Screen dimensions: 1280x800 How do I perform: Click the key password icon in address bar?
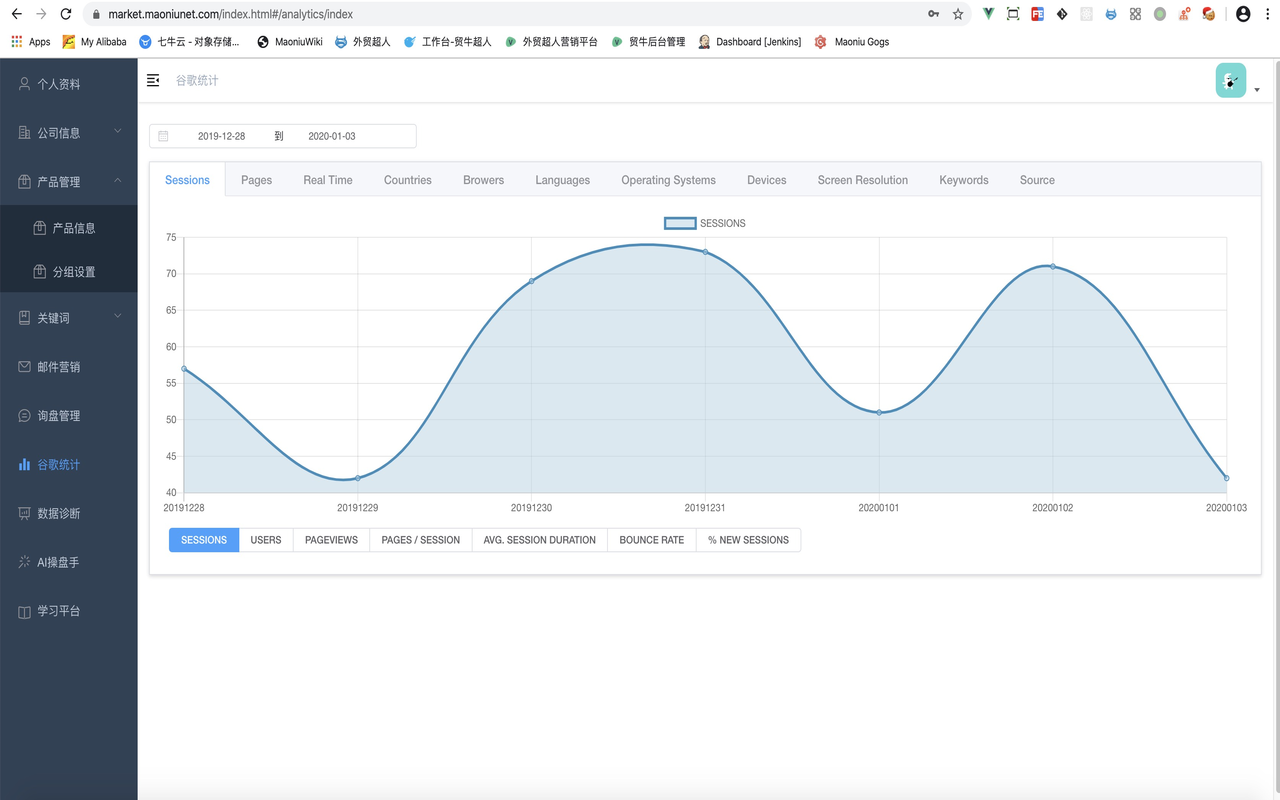(x=933, y=14)
